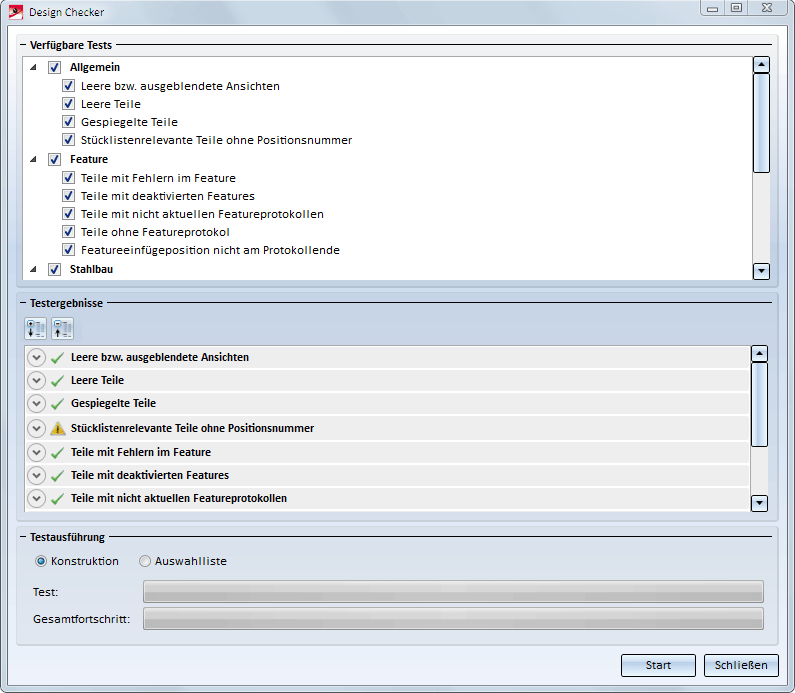795x693 pixels.
Task: Click the Konstruktion radio label text
Action: coord(85,561)
